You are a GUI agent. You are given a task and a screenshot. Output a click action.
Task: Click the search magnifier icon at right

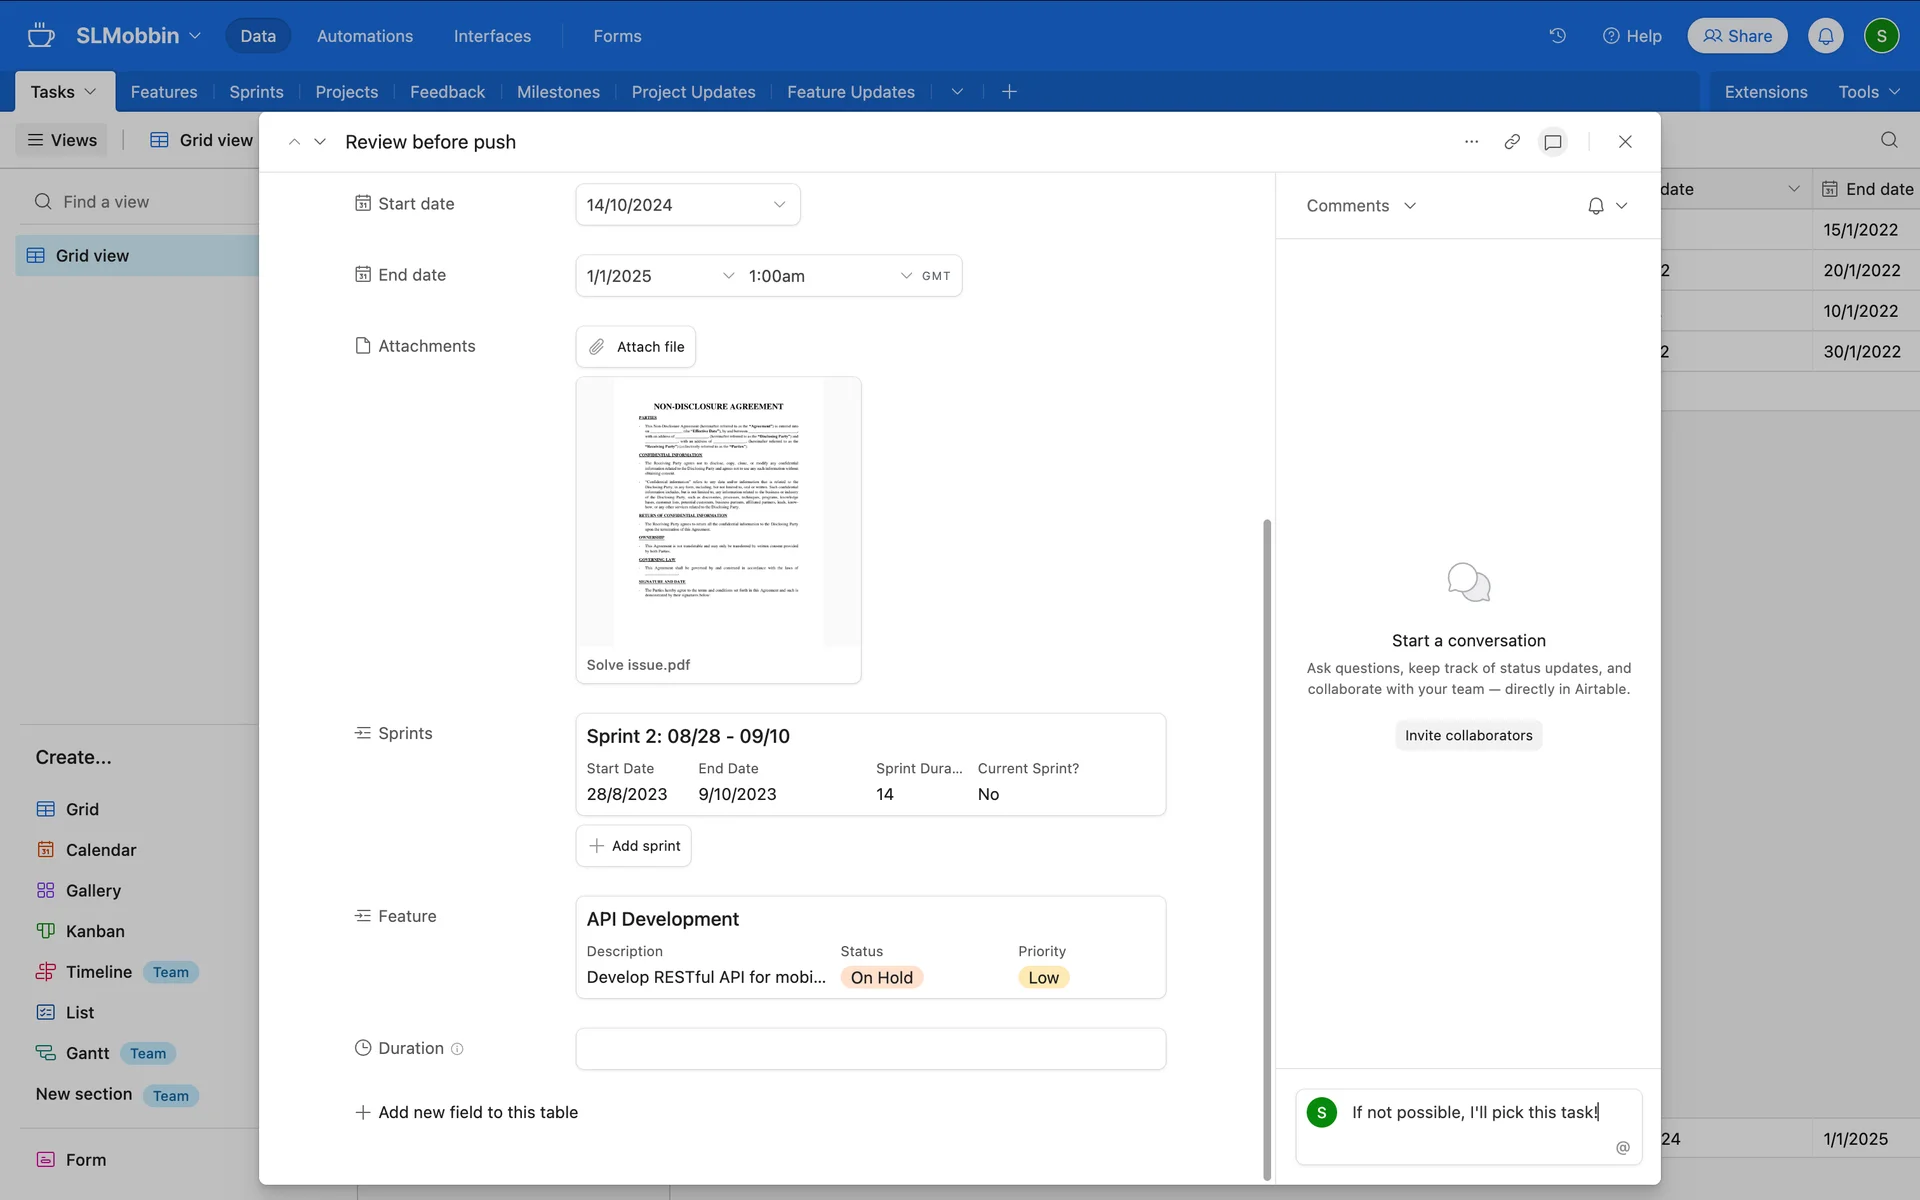1889,140
